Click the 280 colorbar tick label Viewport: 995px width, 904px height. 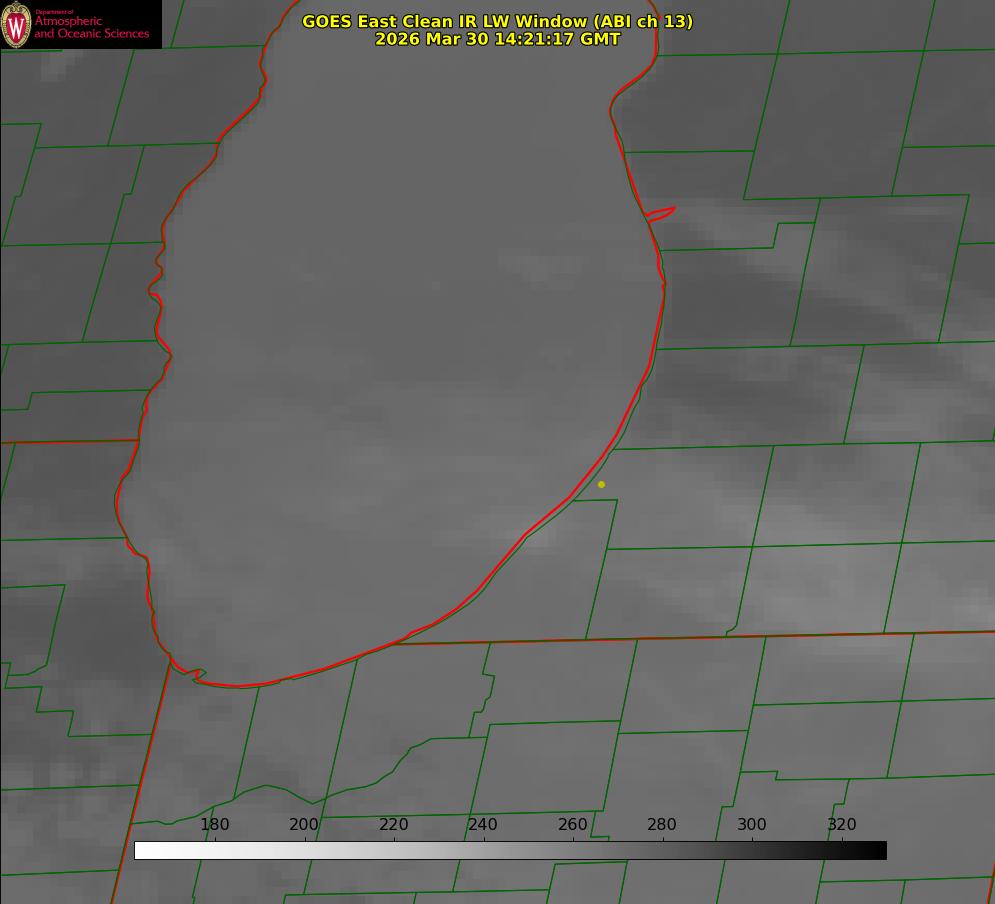click(662, 825)
